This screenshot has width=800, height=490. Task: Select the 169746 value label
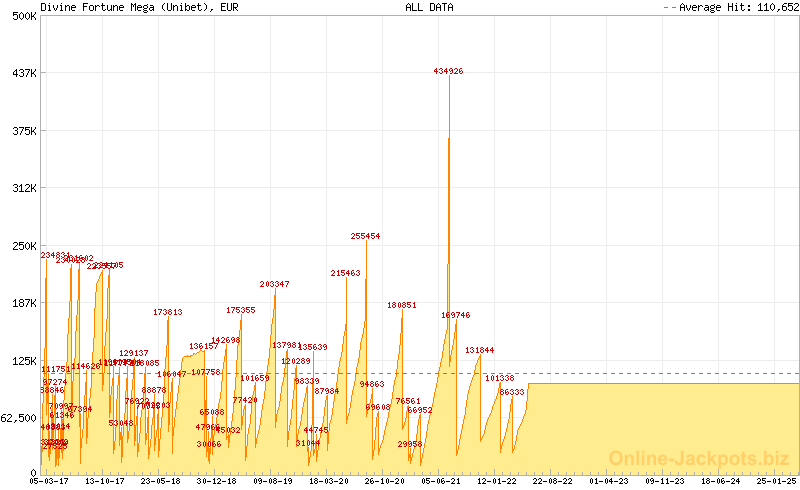coord(455,315)
